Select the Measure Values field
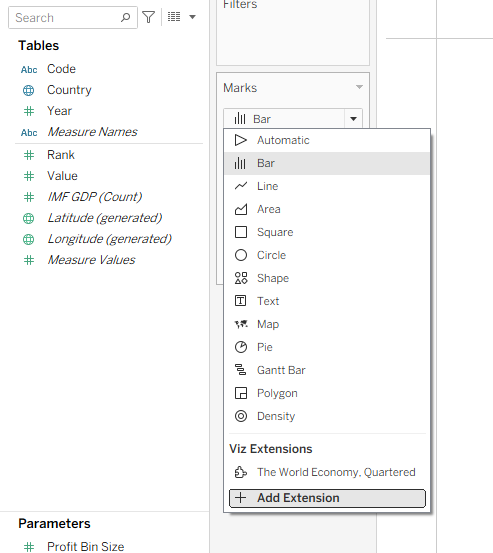 point(91,260)
